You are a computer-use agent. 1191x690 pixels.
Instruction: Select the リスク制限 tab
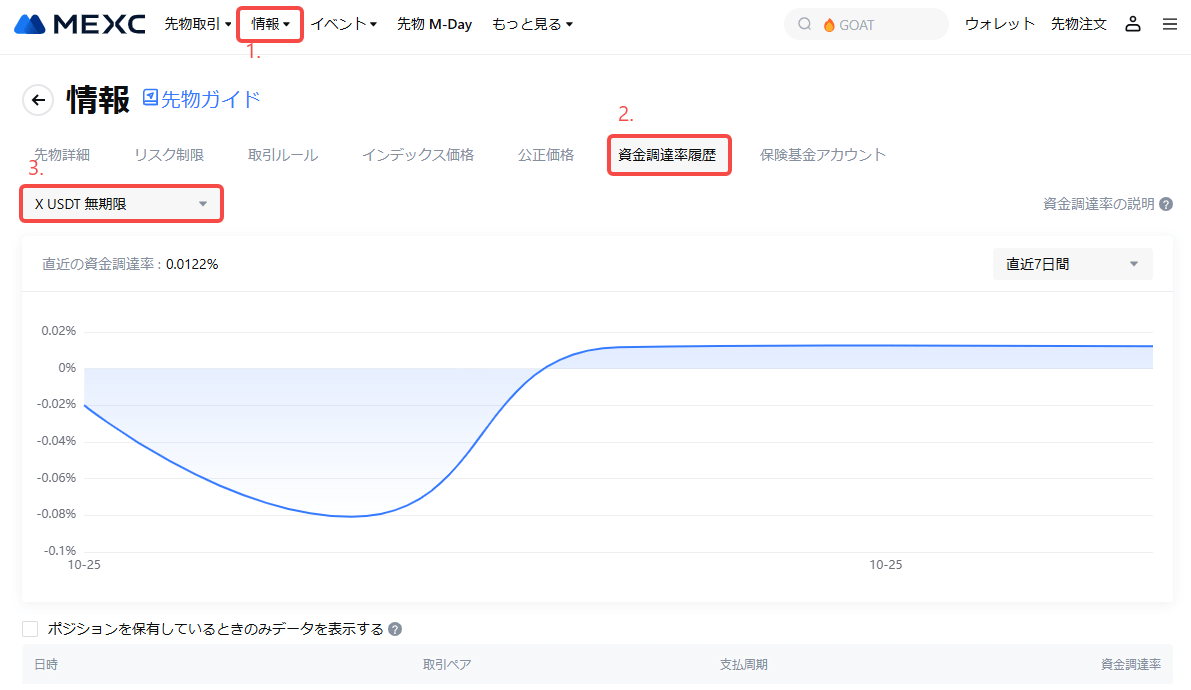point(169,155)
